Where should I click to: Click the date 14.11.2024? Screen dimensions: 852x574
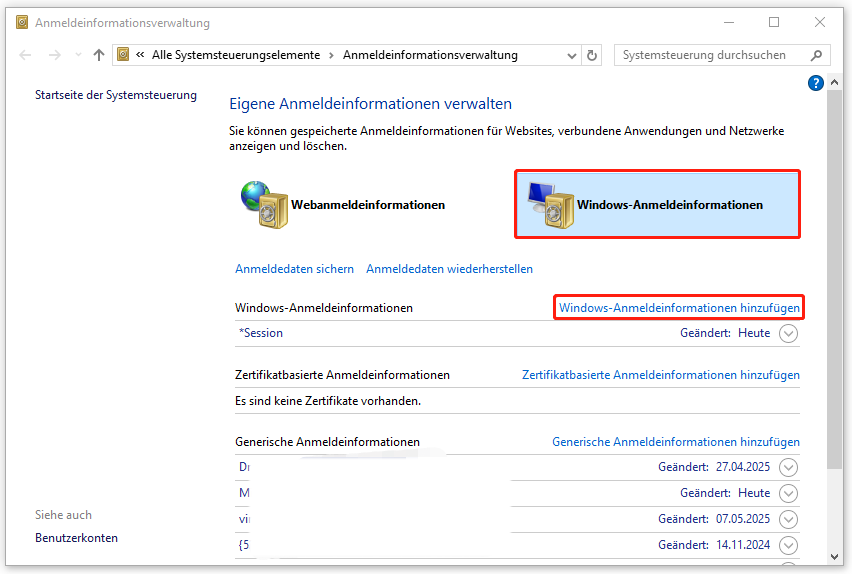[x=743, y=545]
